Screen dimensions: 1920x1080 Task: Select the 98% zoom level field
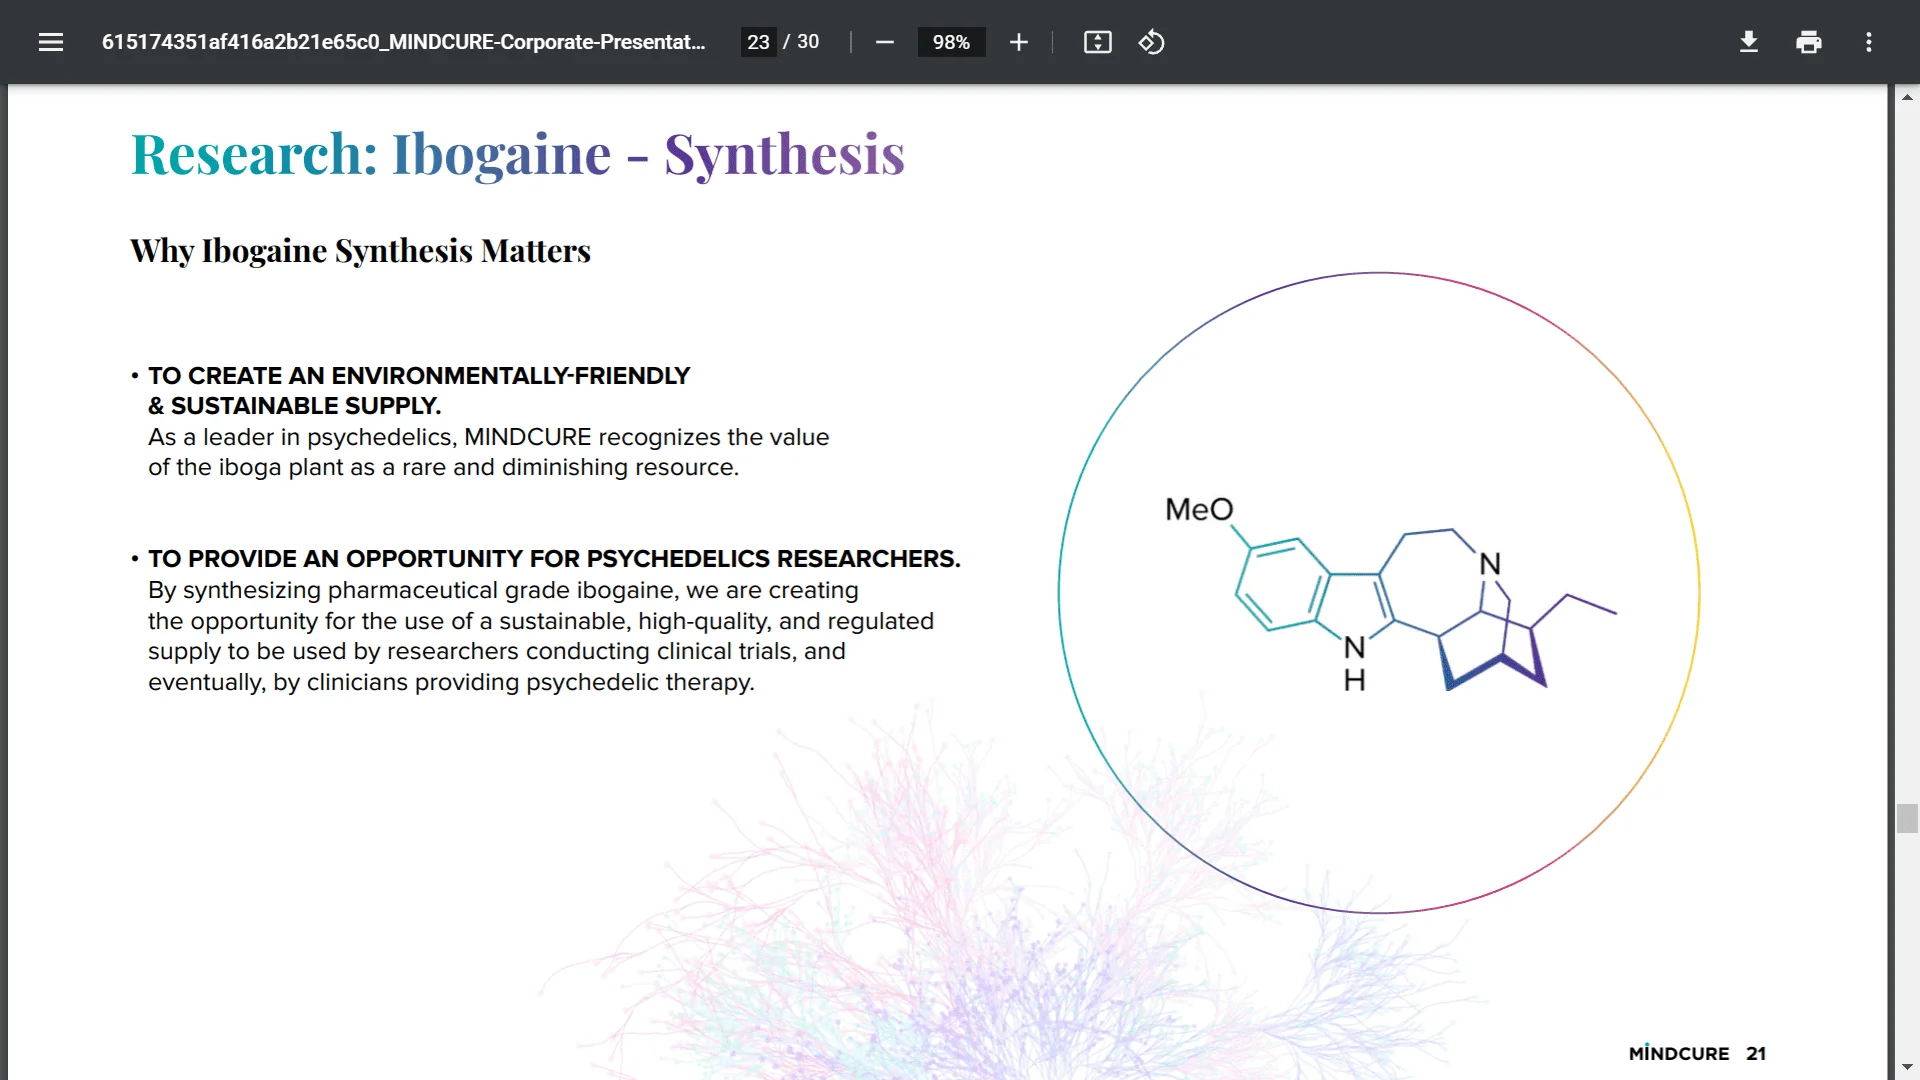[x=951, y=42]
